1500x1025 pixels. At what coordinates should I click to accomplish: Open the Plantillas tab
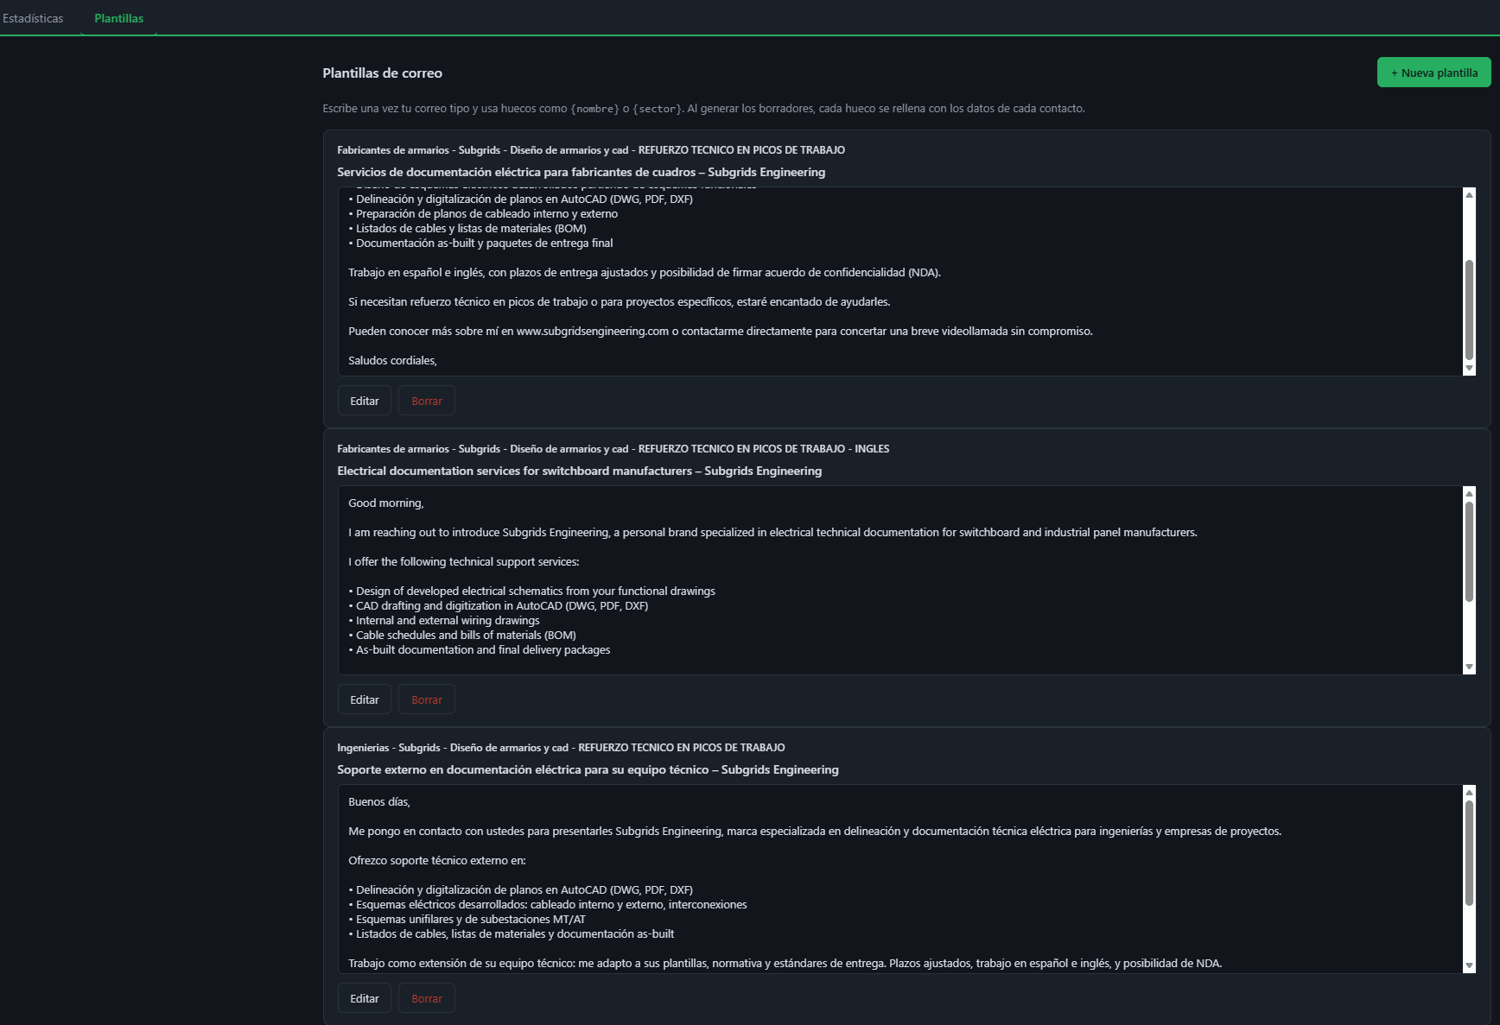119,18
